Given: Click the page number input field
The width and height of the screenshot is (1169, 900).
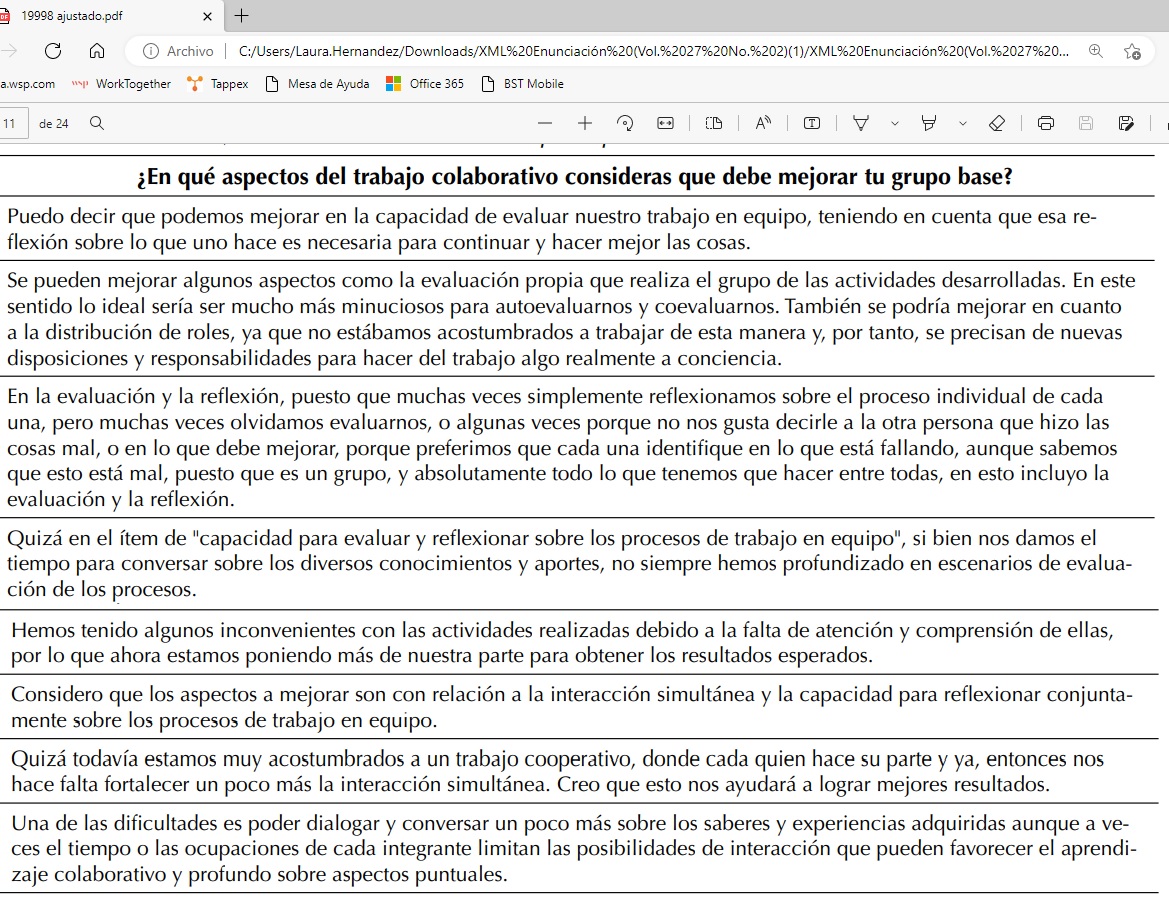Looking at the screenshot, I should tap(12, 124).
